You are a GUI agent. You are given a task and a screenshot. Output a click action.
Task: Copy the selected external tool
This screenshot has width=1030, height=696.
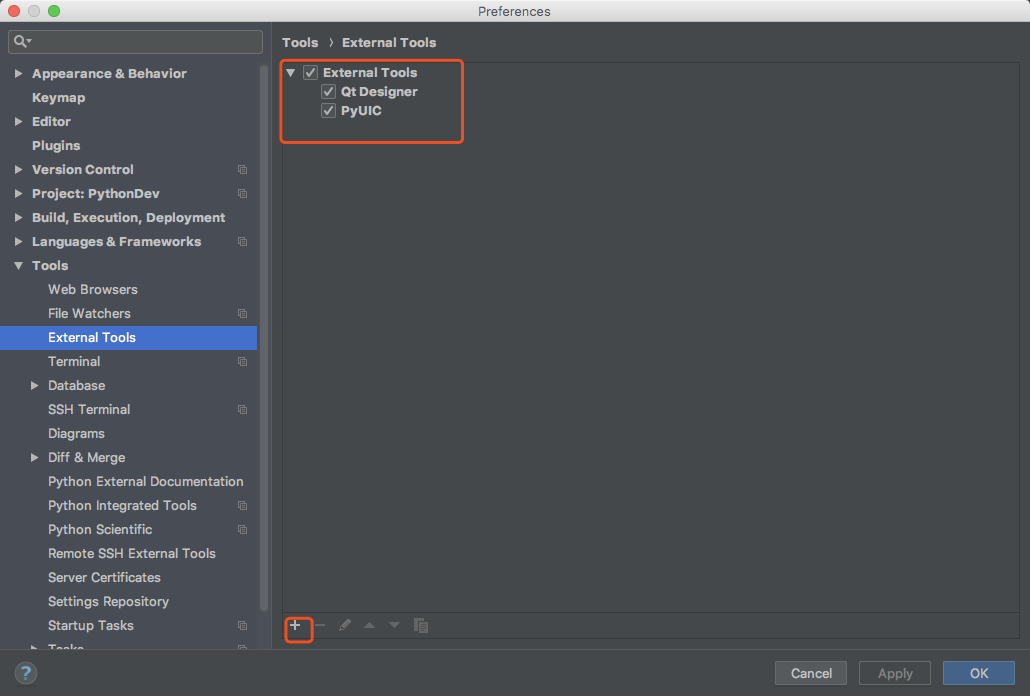(421, 625)
